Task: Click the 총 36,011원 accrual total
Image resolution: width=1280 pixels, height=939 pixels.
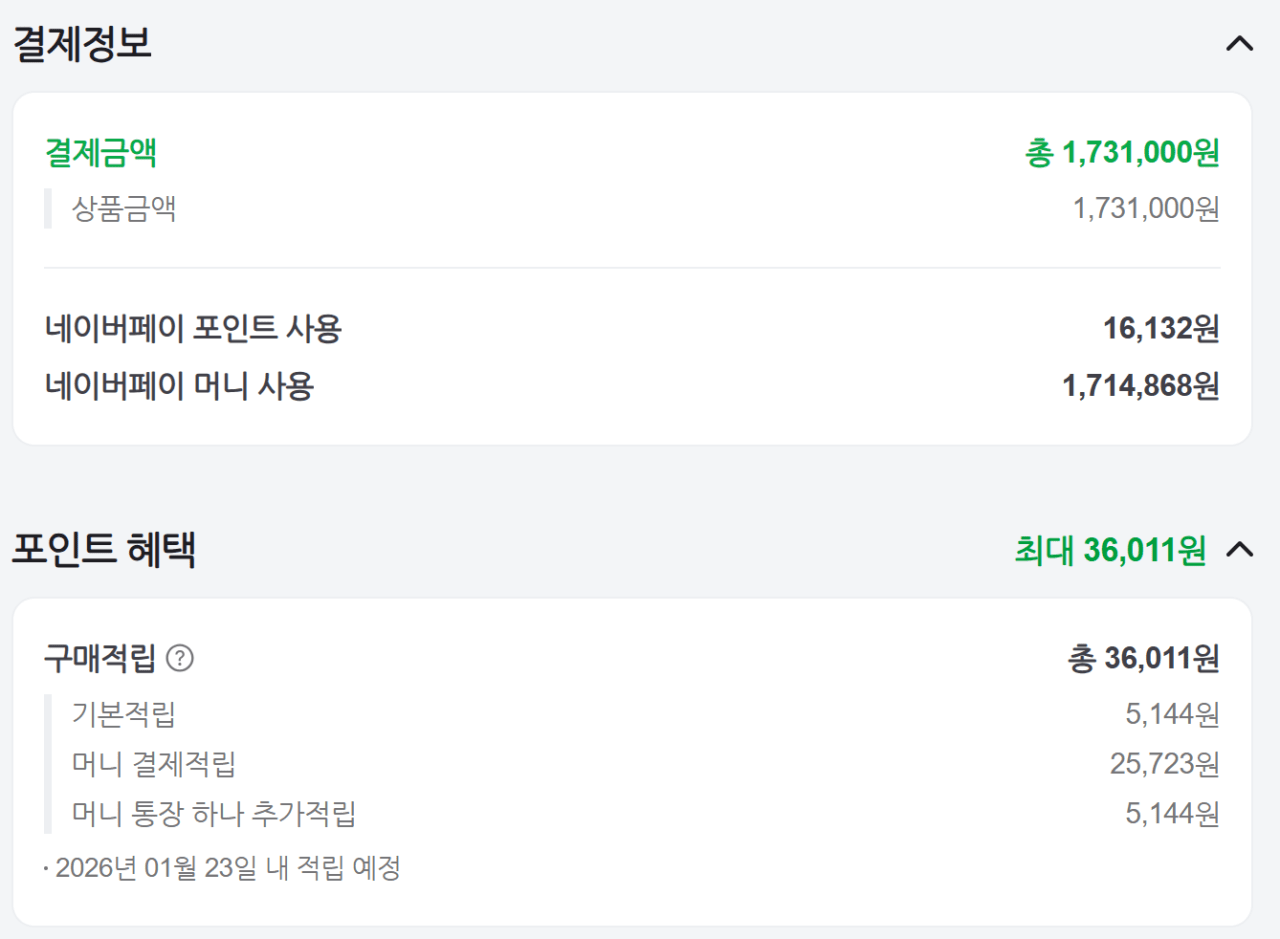Action: pos(1143,658)
